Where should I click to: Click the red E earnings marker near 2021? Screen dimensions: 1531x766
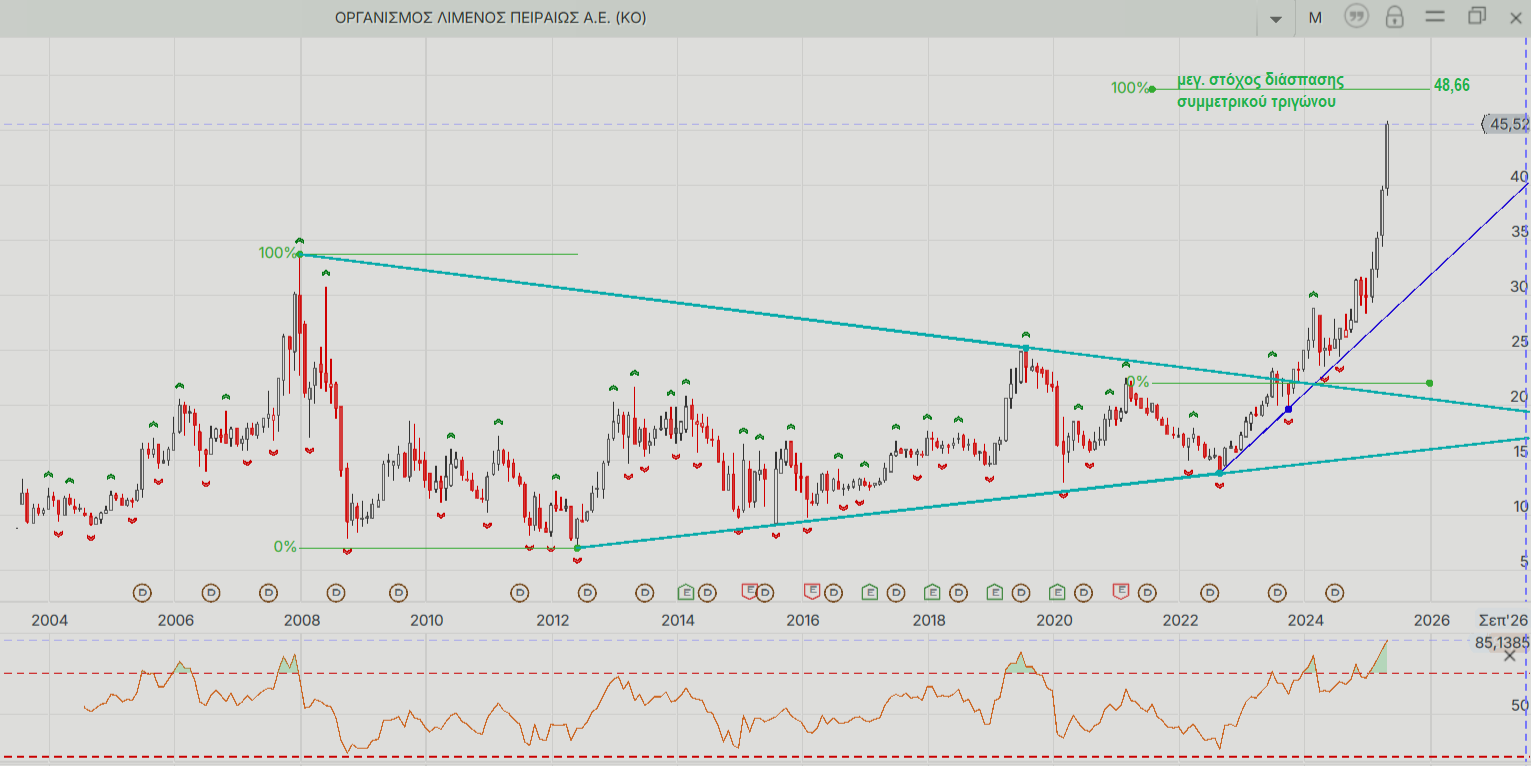(1121, 593)
